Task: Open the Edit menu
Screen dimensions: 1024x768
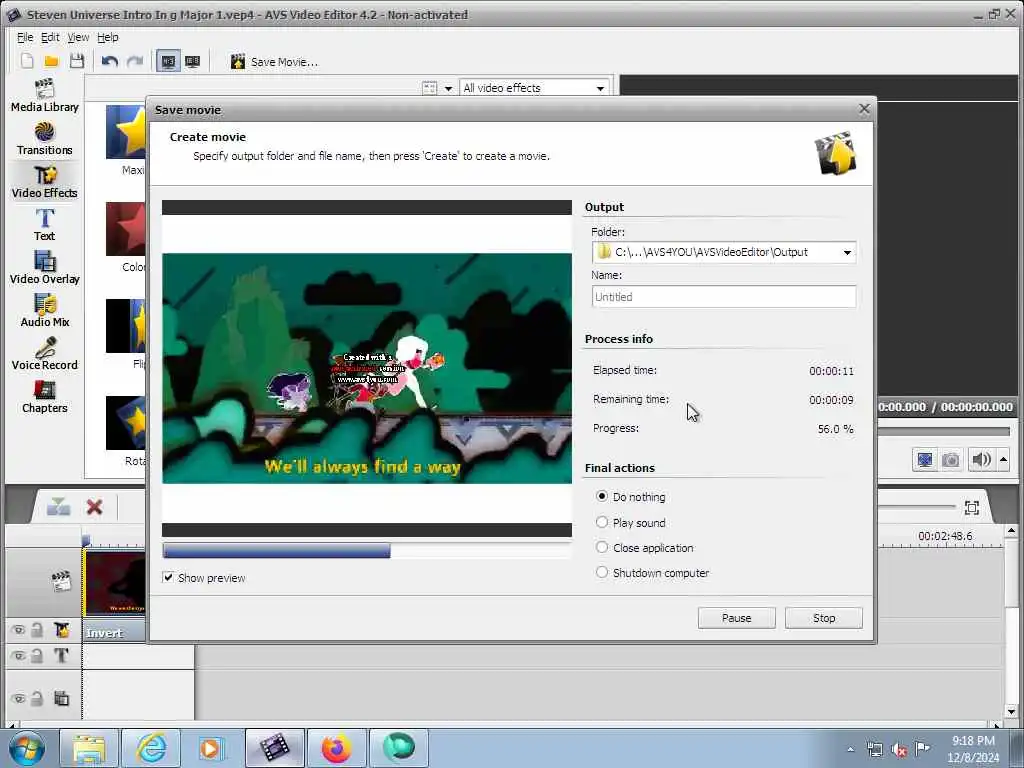Action: [50, 37]
